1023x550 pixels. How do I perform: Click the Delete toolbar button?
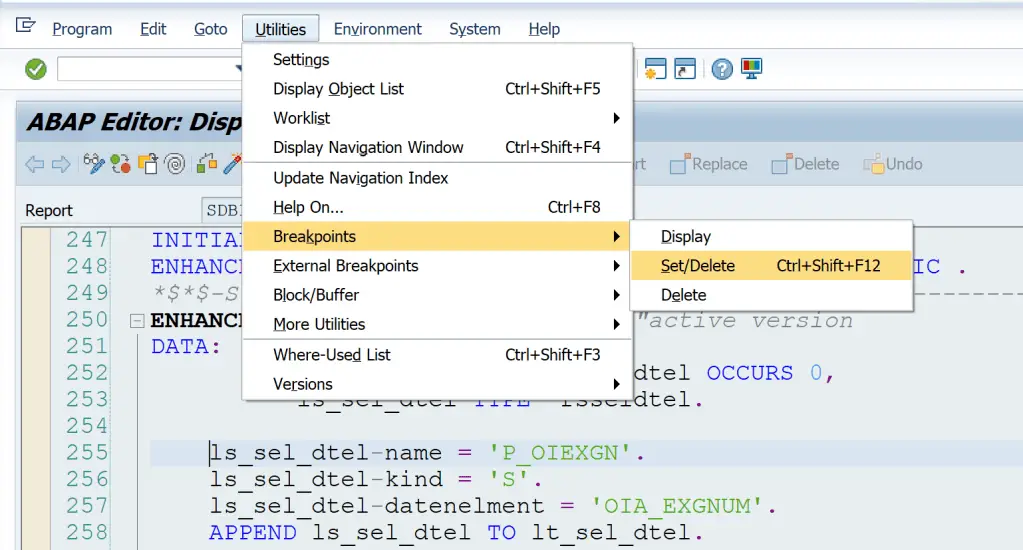[x=805, y=164]
